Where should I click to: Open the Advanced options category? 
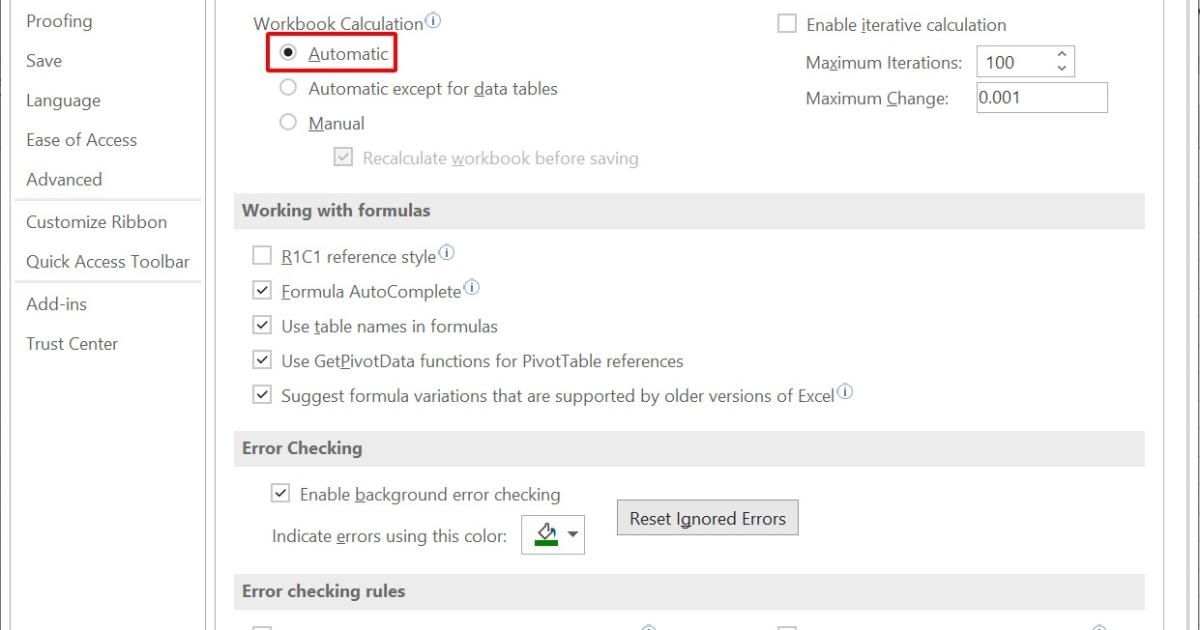[64, 179]
